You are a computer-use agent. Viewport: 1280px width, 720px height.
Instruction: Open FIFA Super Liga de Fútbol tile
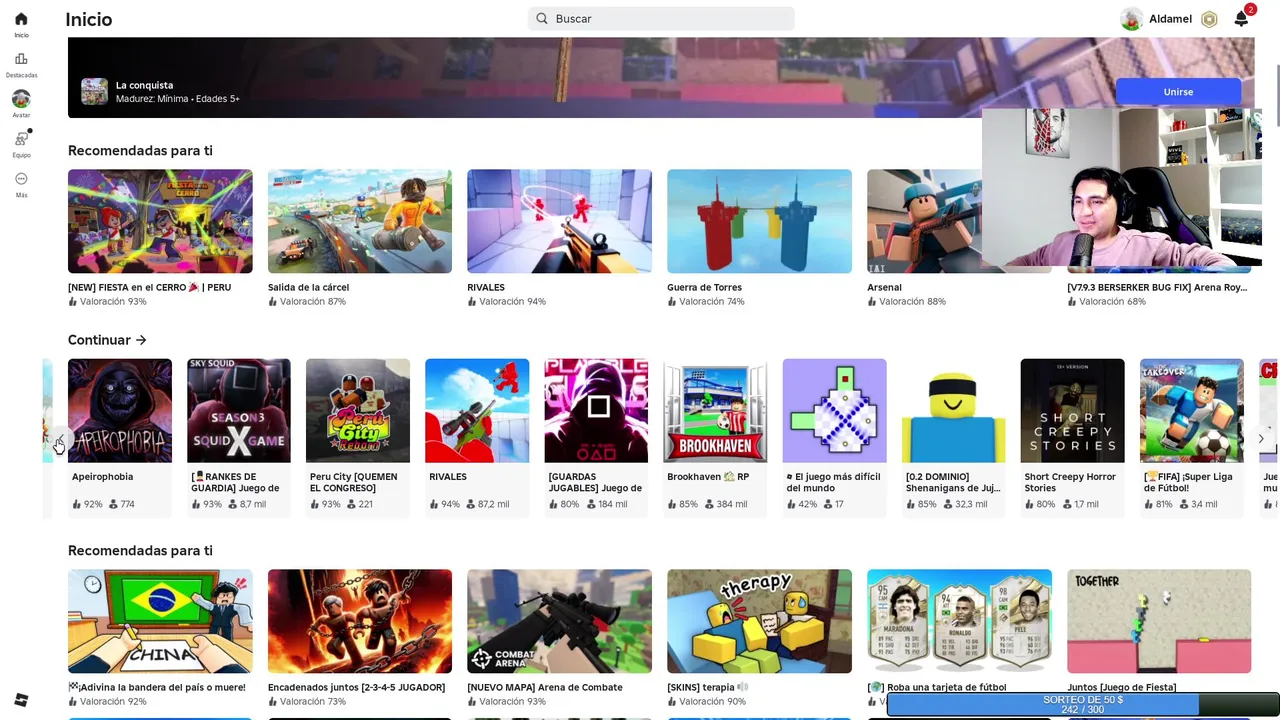point(1191,411)
